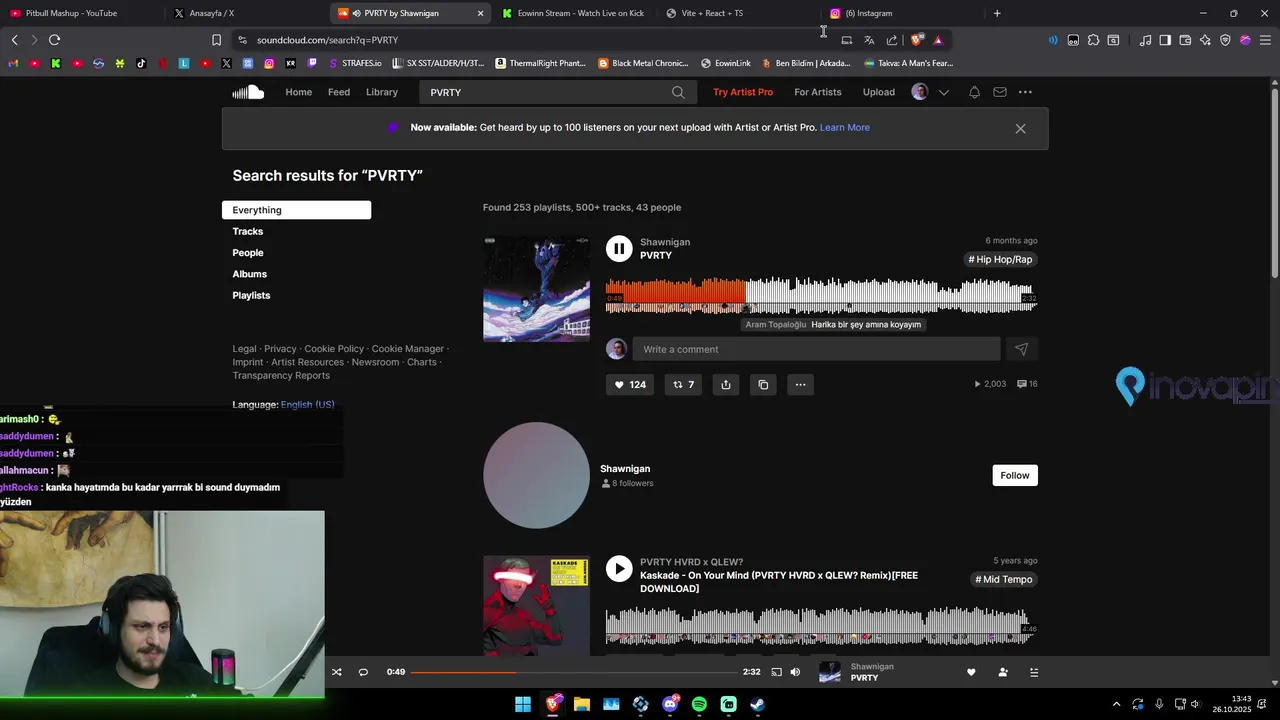Toggle shuffle in the player bar
1280x720 pixels.
coord(337,672)
